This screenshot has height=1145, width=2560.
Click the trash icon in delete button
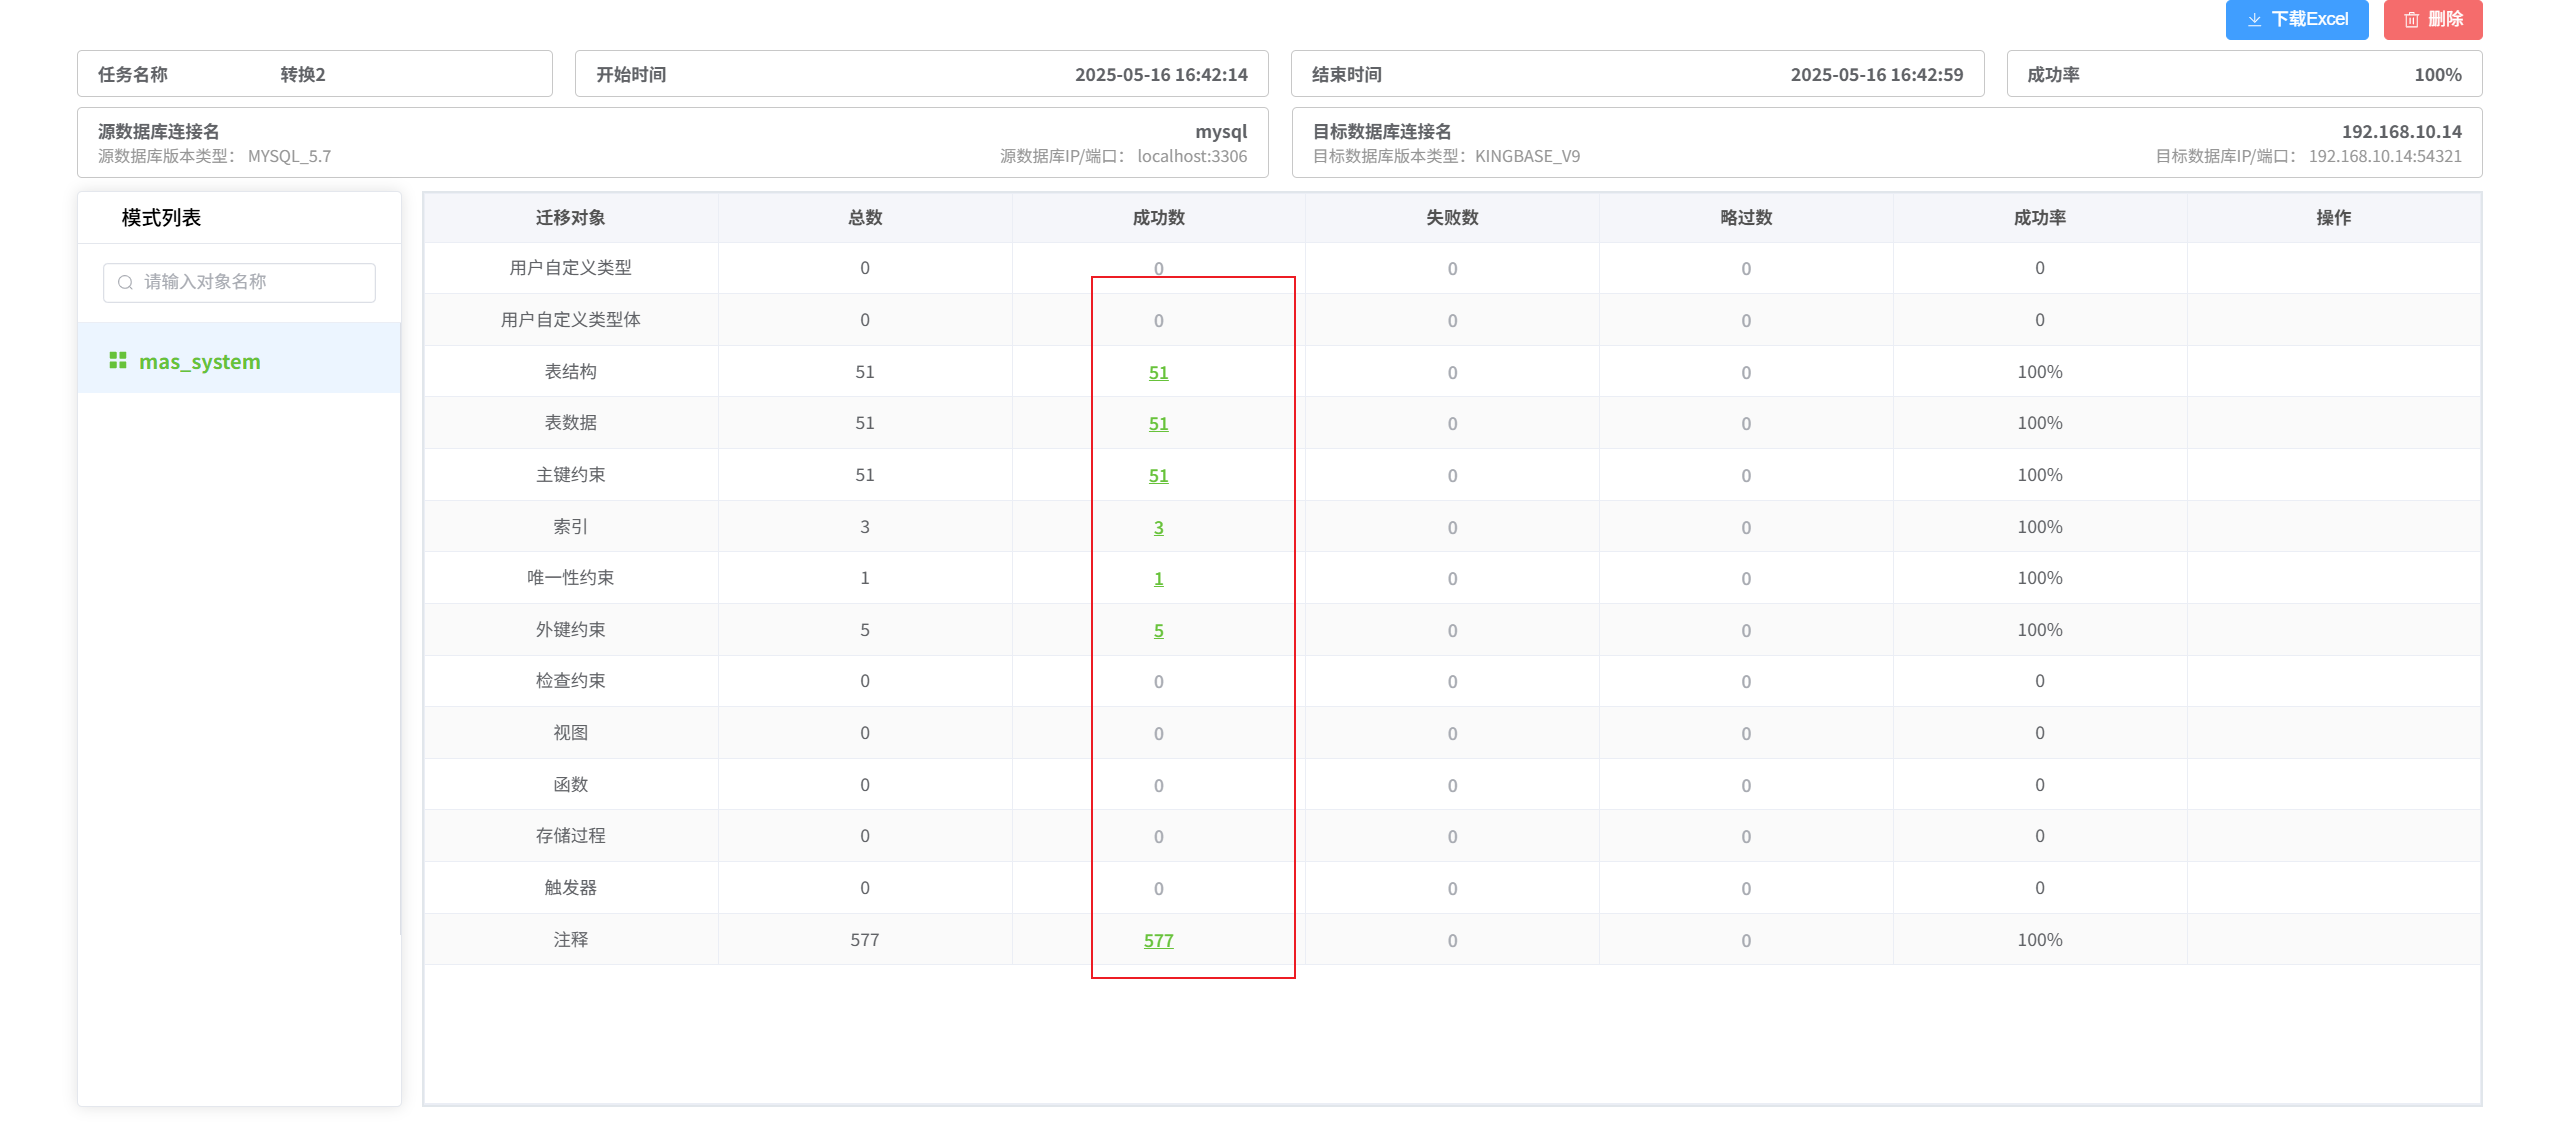click(2411, 19)
